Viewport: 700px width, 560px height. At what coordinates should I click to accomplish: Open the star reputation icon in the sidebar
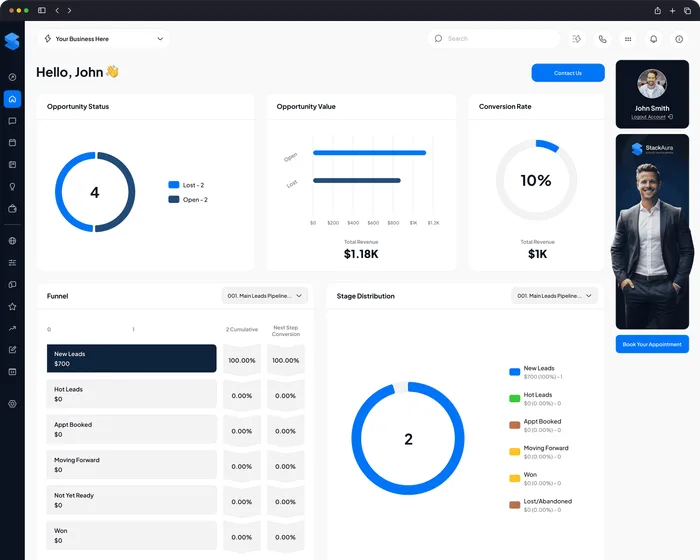coord(12,306)
